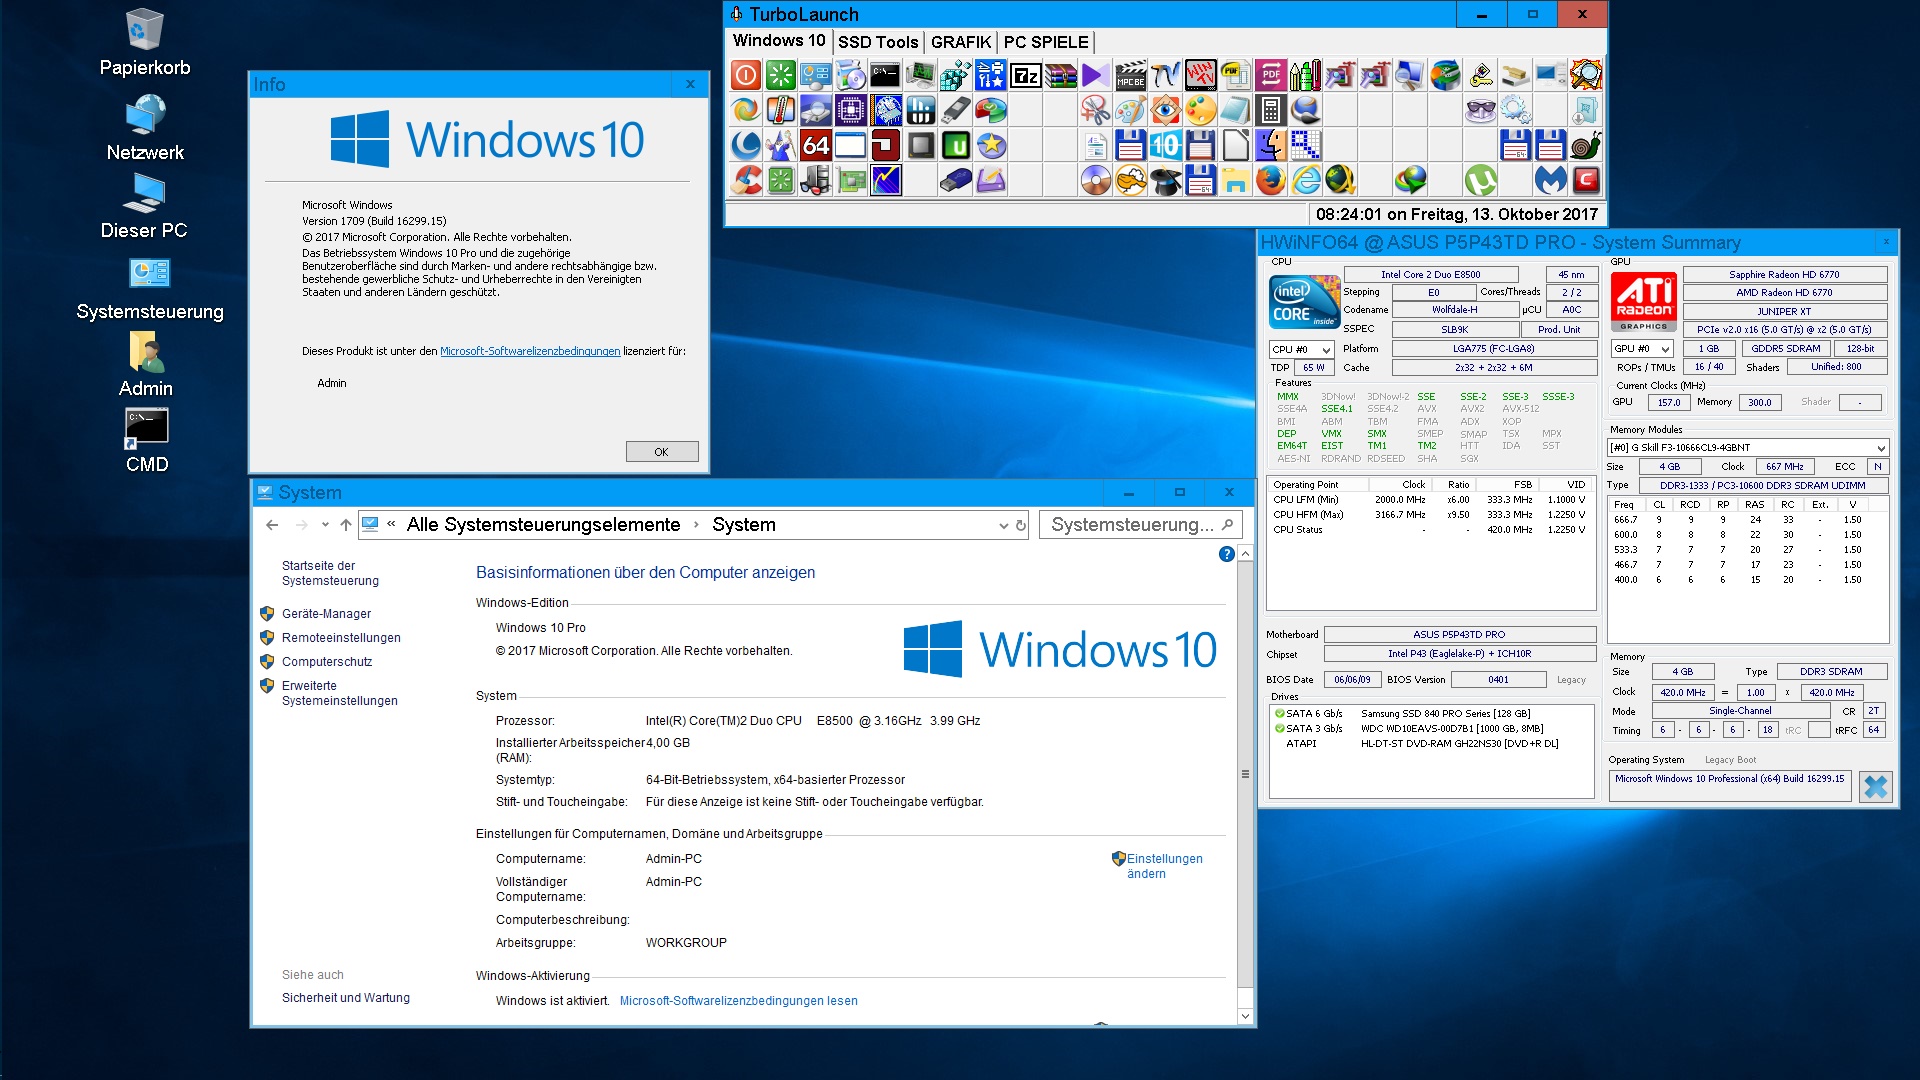
Task: Open the blue Malwarebytes icon
Action: [x=1551, y=180]
